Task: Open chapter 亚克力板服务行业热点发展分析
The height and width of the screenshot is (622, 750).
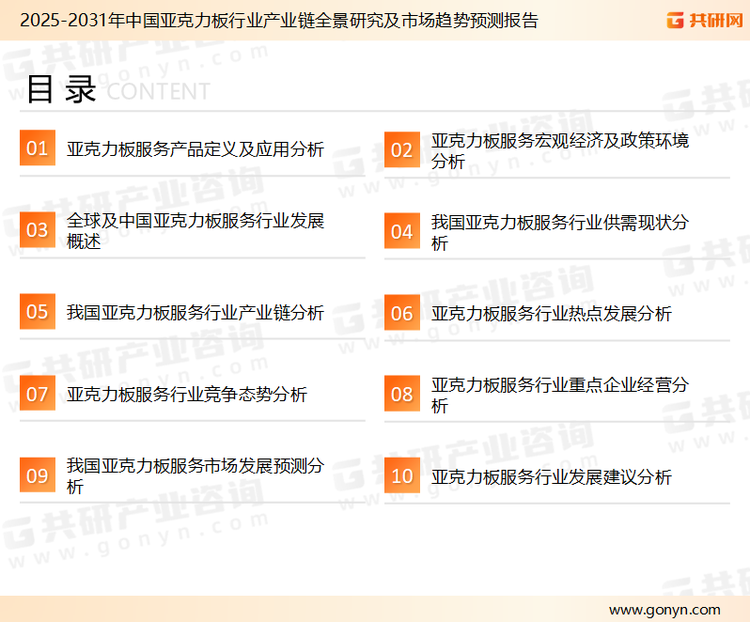Action: pyautogui.click(x=551, y=314)
